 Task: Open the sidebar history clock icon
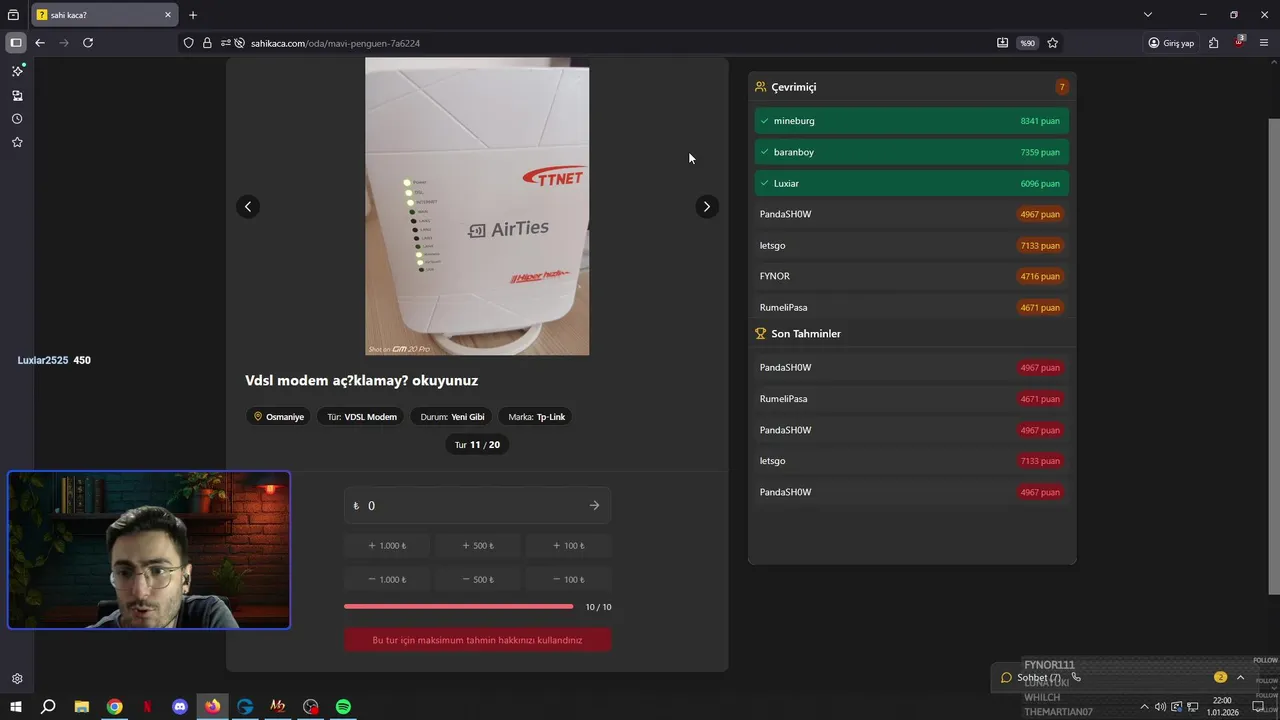(x=17, y=119)
